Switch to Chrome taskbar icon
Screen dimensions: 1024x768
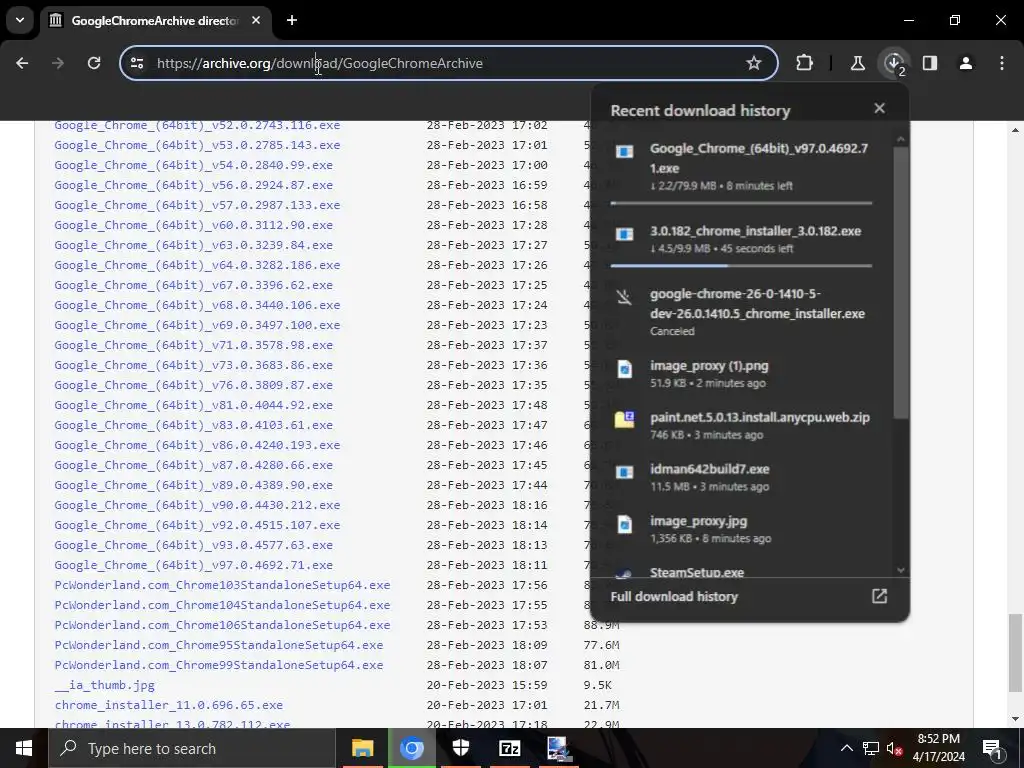point(411,748)
